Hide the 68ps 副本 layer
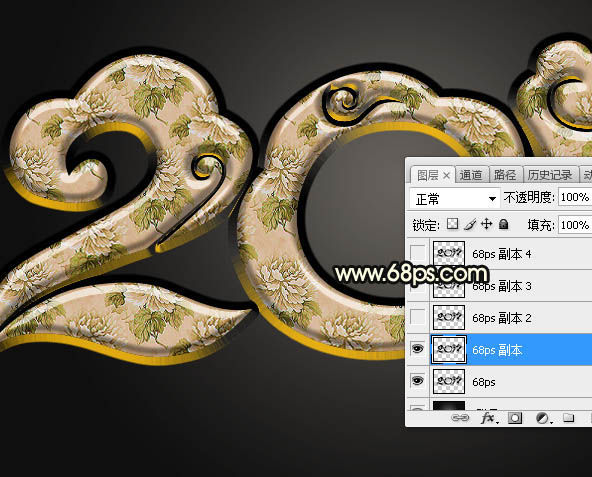Screen dimensions: 592x477 pyautogui.click(x=418, y=348)
